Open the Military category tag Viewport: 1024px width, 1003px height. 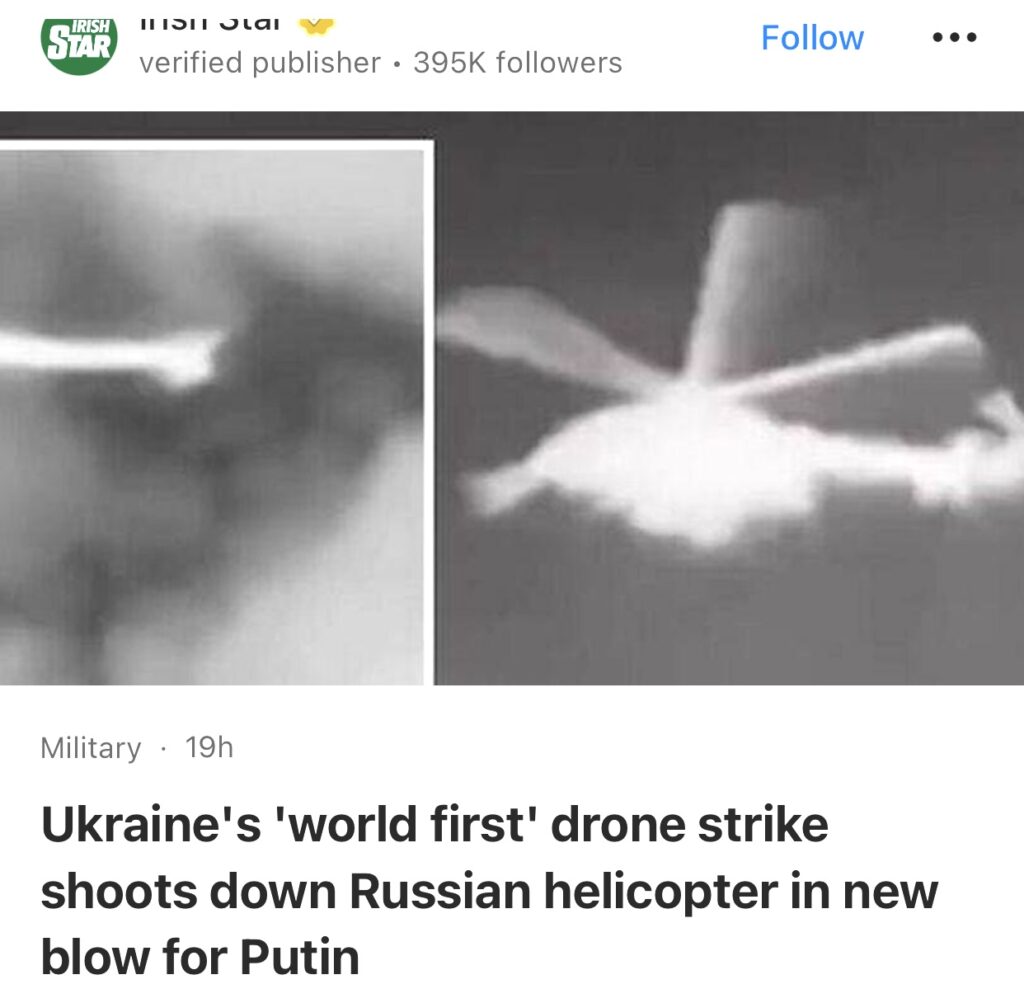click(x=91, y=748)
